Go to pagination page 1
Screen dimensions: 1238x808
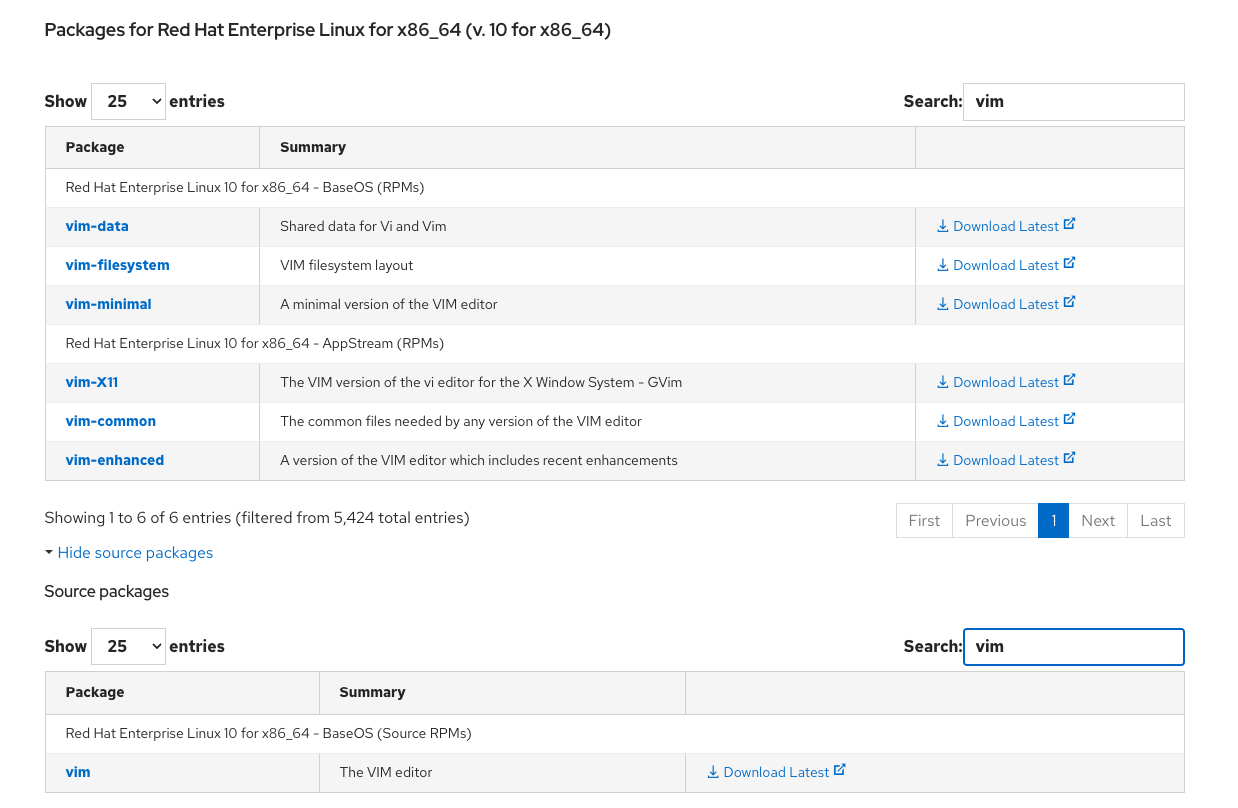[x=1053, y=521]
